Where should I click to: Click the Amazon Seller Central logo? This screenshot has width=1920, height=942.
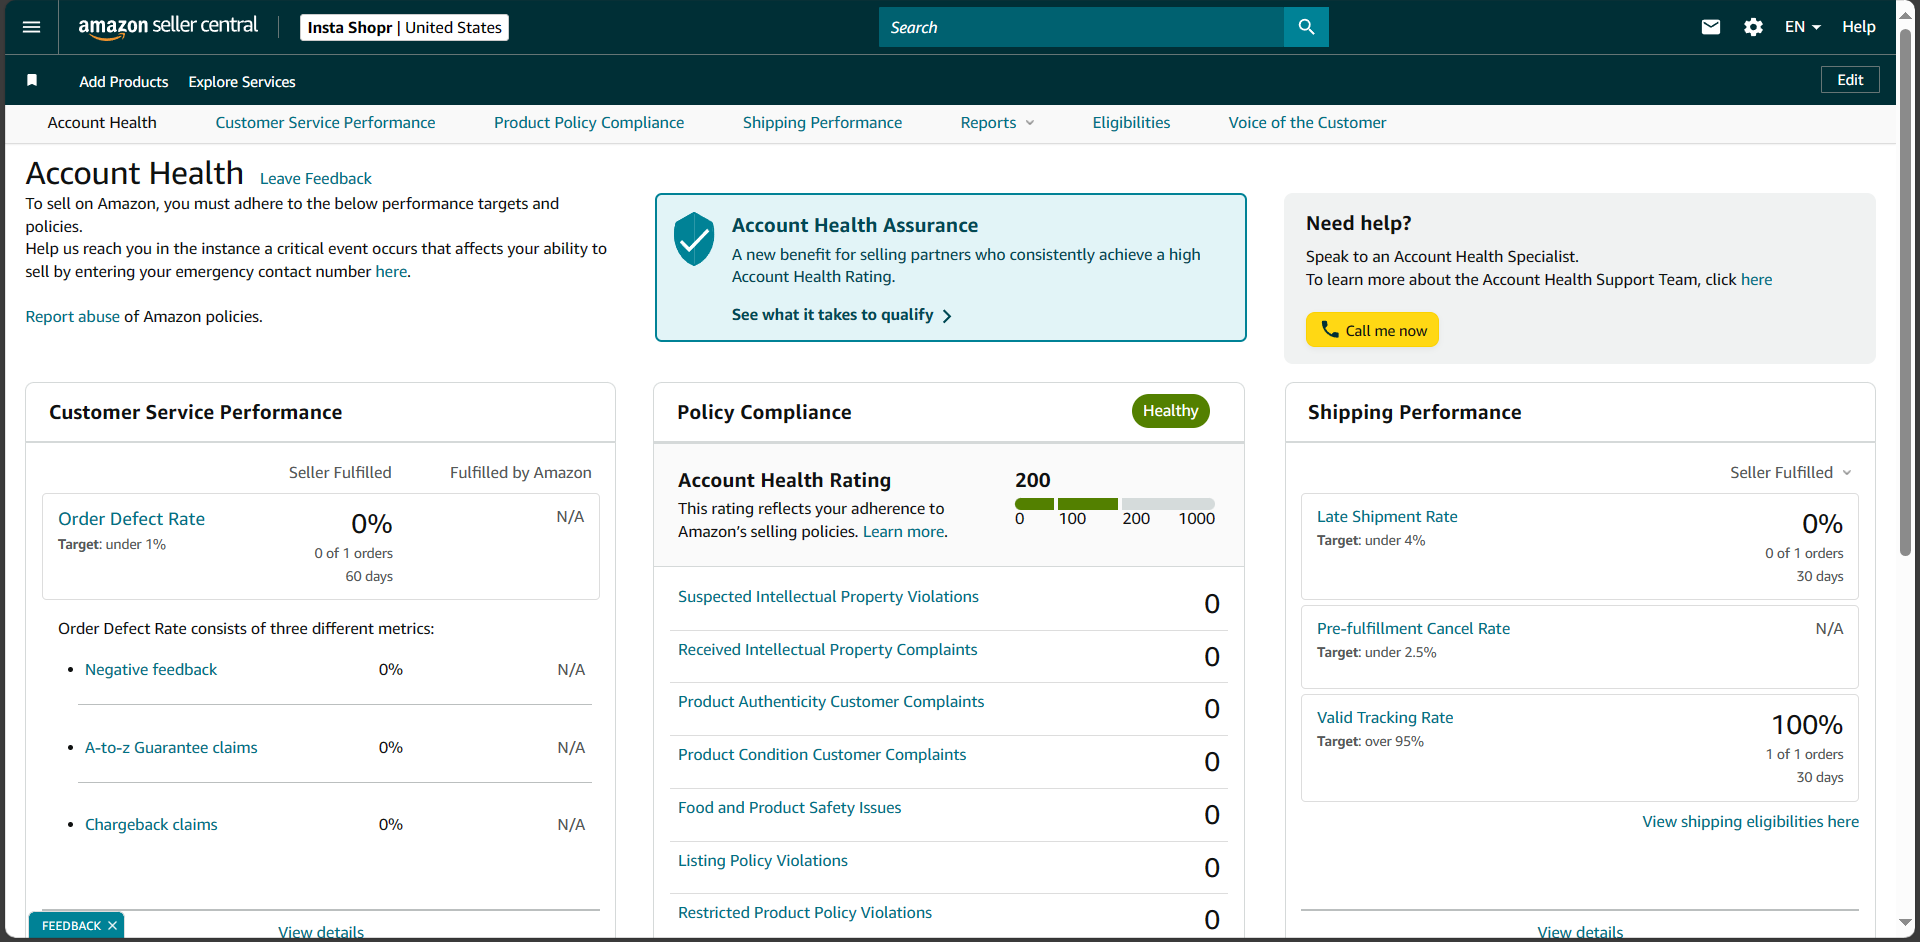point(168,27)
